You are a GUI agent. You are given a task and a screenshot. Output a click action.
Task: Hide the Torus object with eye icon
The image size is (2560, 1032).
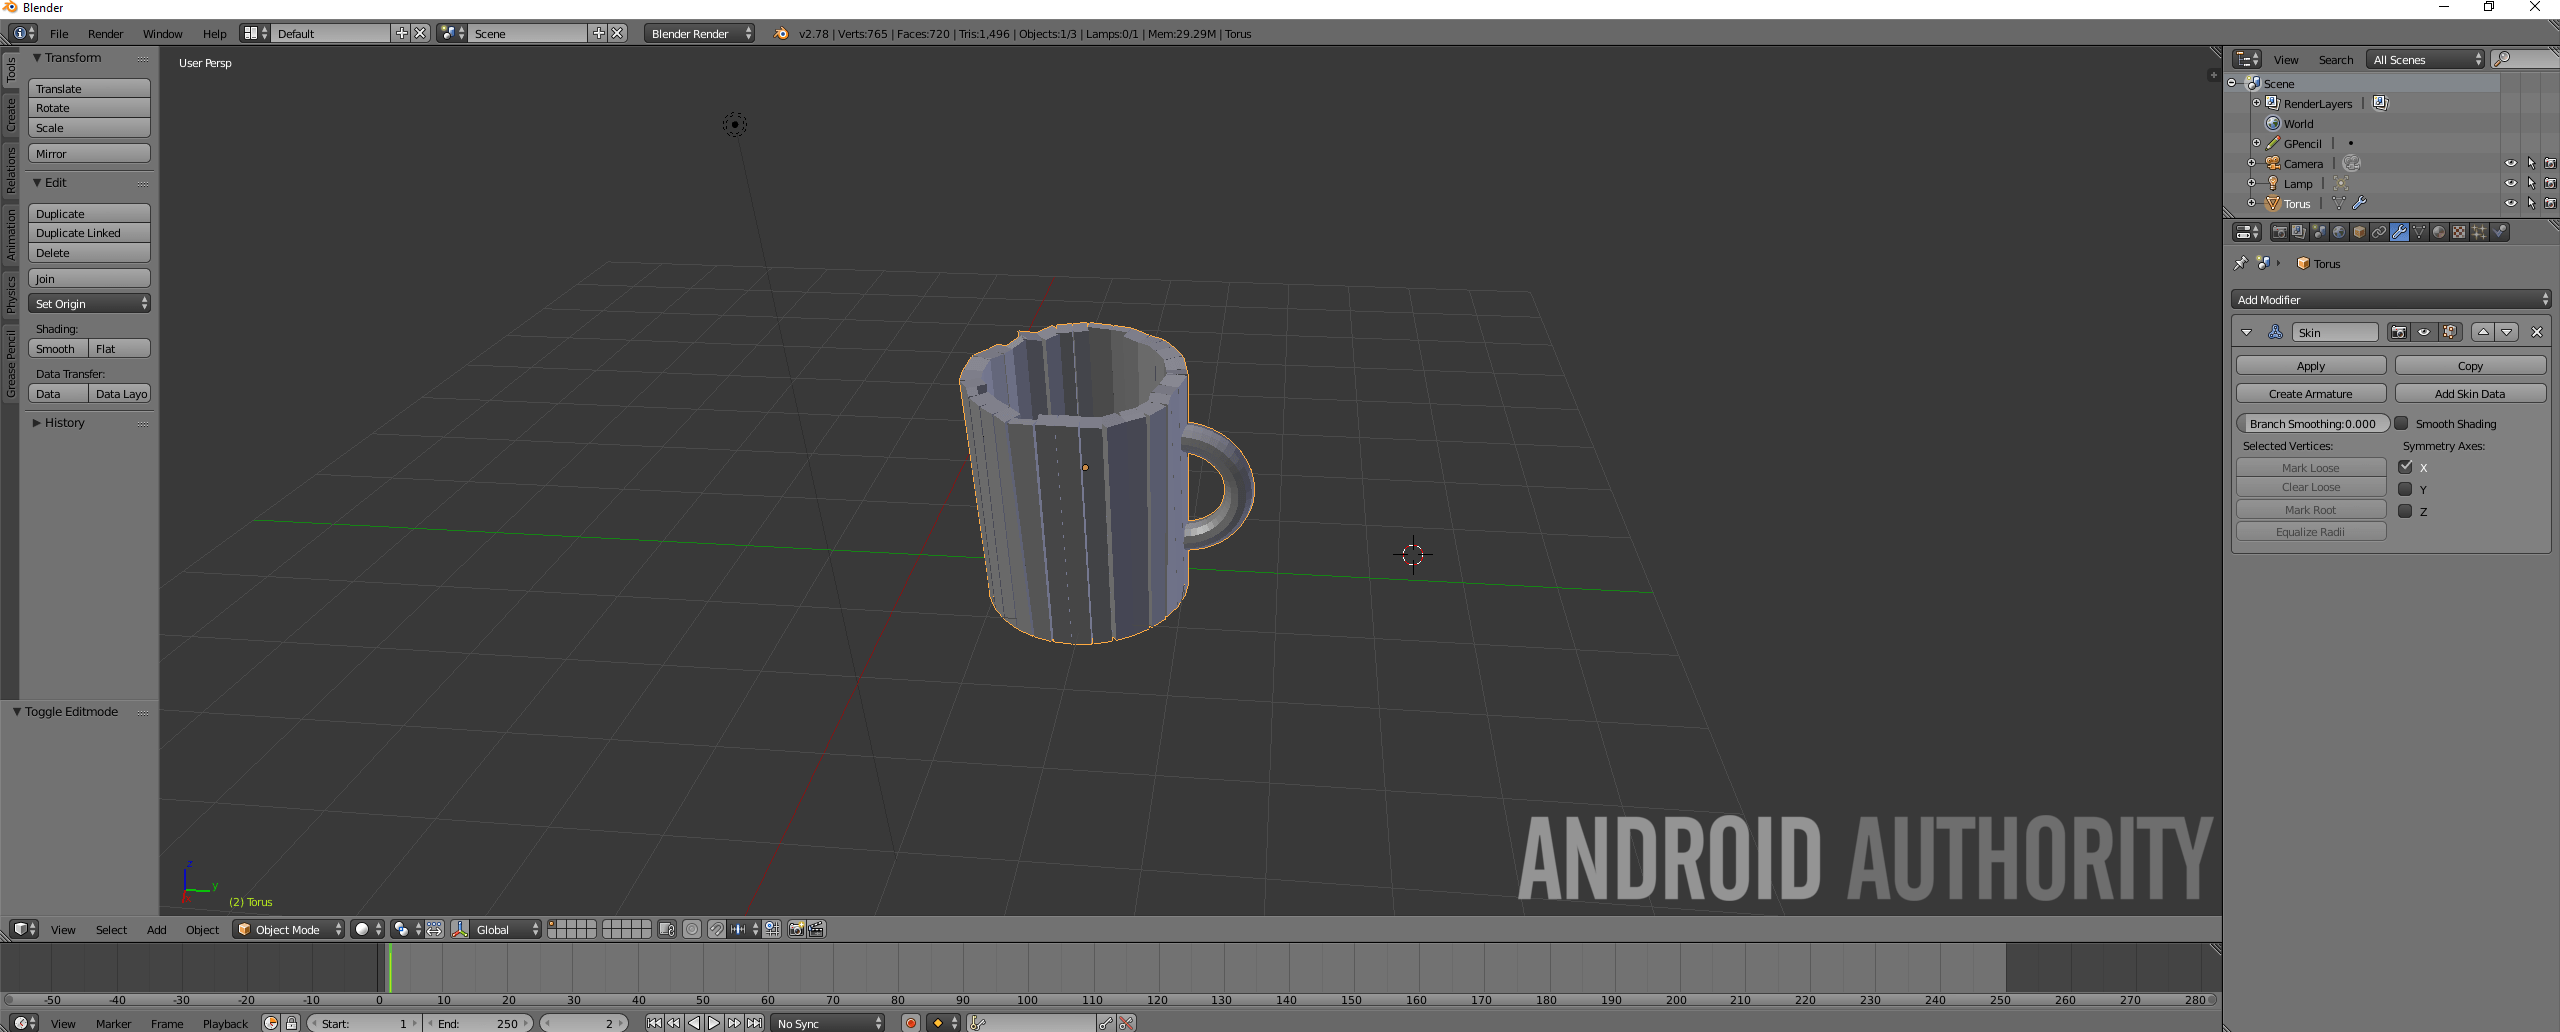point(2510,203)
